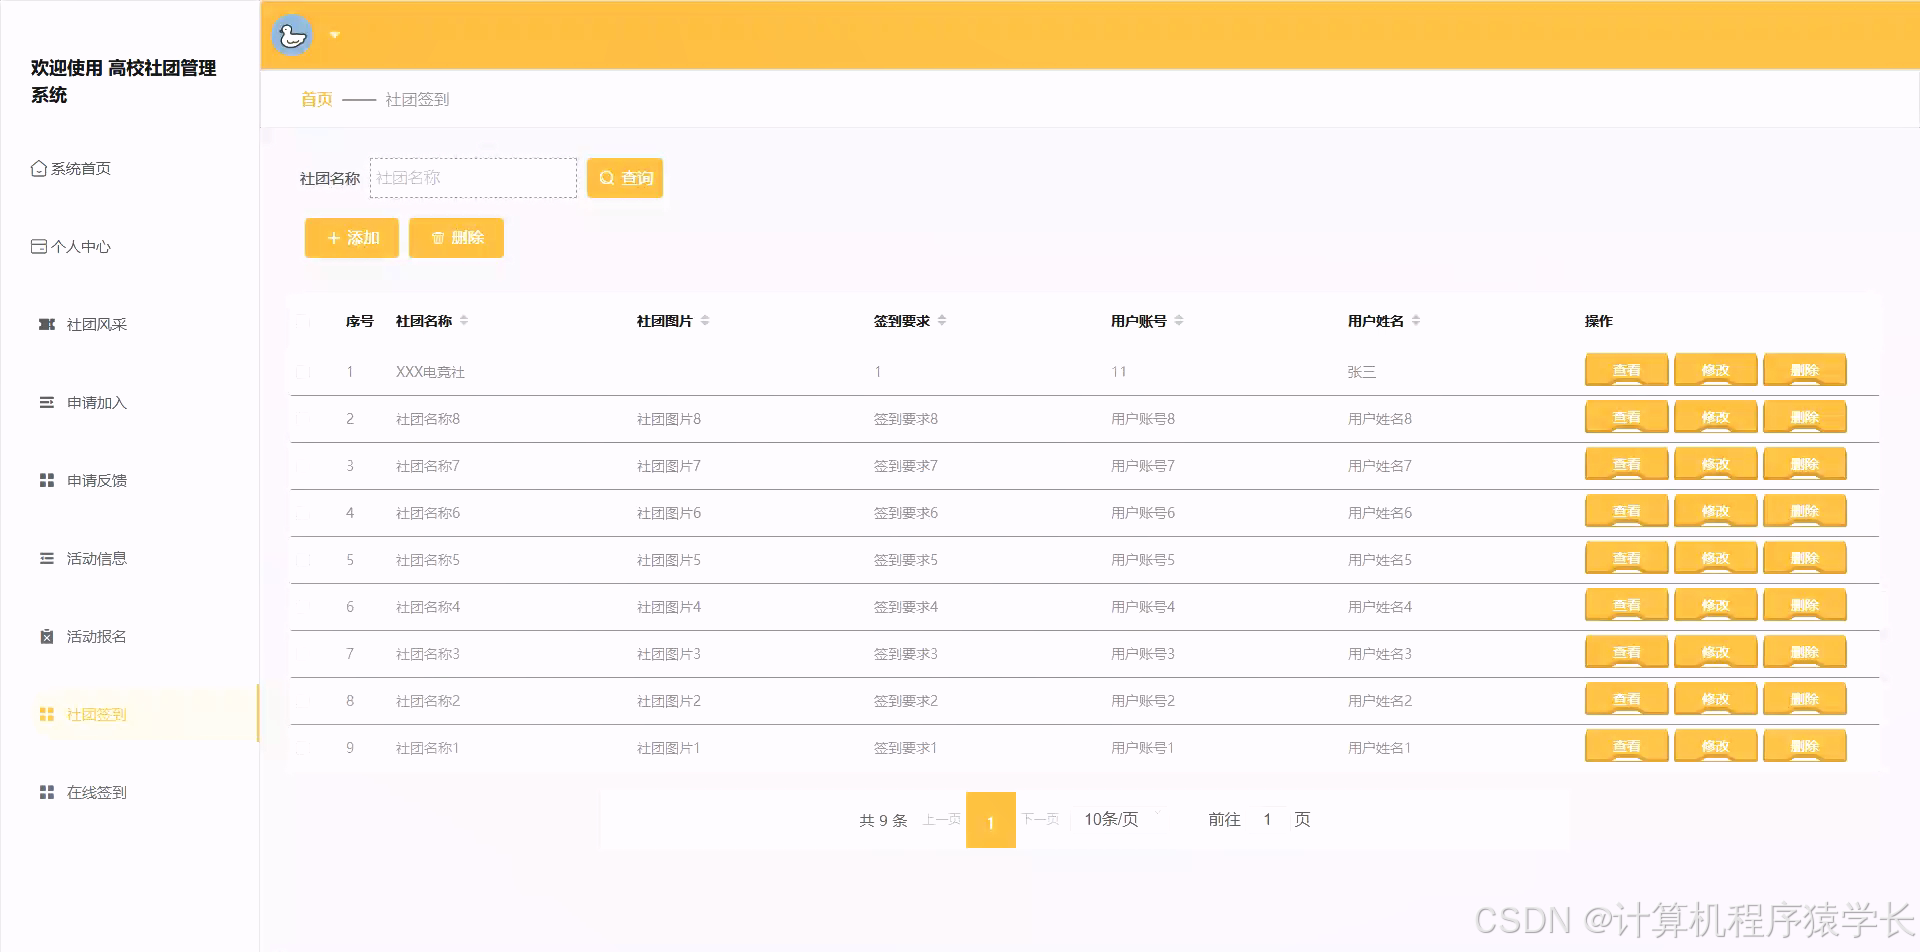Screen dimensions: 1920x952
Task: Click the 下一页 pagination button
Action: (1040, 819)
